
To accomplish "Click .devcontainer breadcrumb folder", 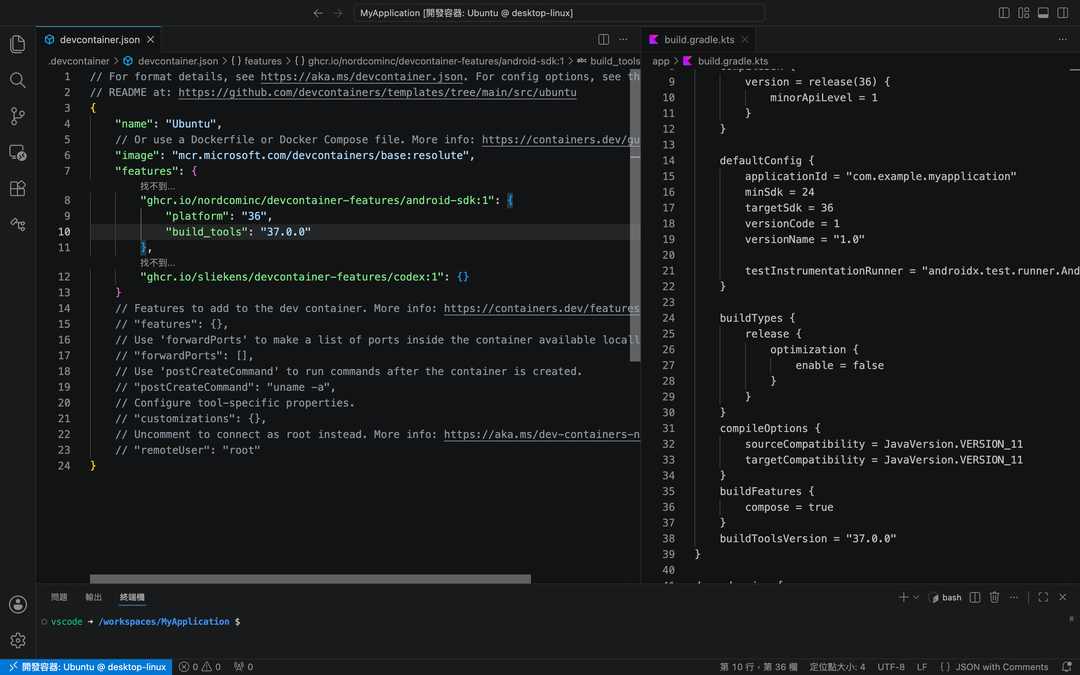I will [79, 61].
